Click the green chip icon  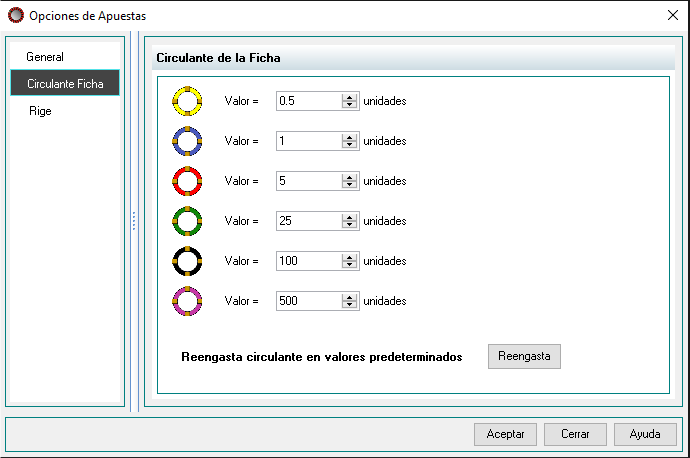187,221
